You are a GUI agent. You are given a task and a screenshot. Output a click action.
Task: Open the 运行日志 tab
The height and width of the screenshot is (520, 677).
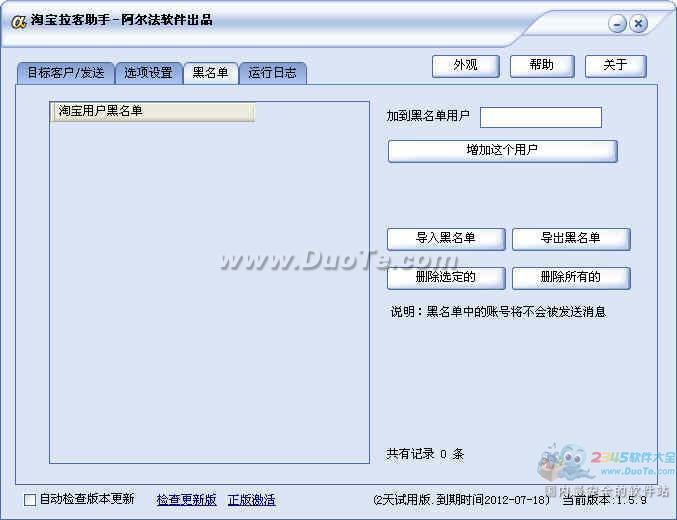pos(272,73)
